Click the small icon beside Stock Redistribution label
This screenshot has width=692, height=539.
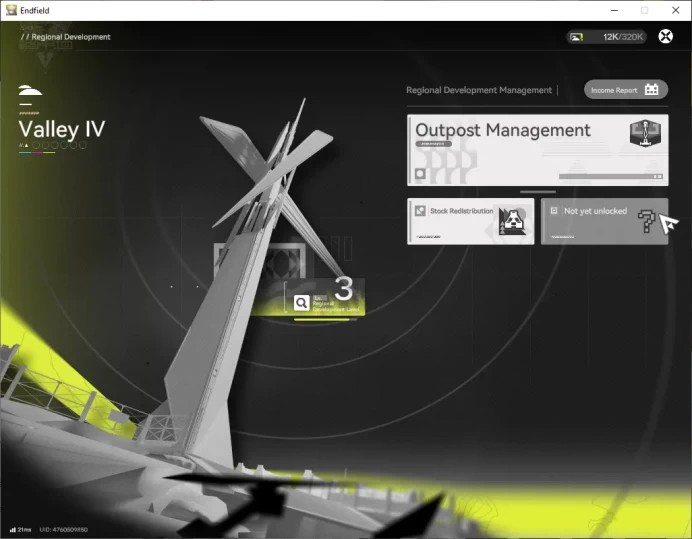[x=420, y=211]
